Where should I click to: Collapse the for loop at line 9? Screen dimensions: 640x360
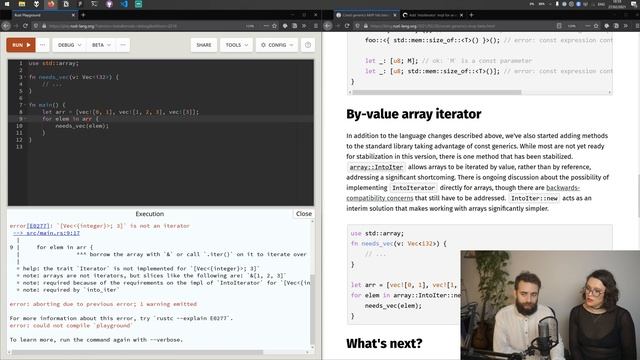[x=25, y=119]
